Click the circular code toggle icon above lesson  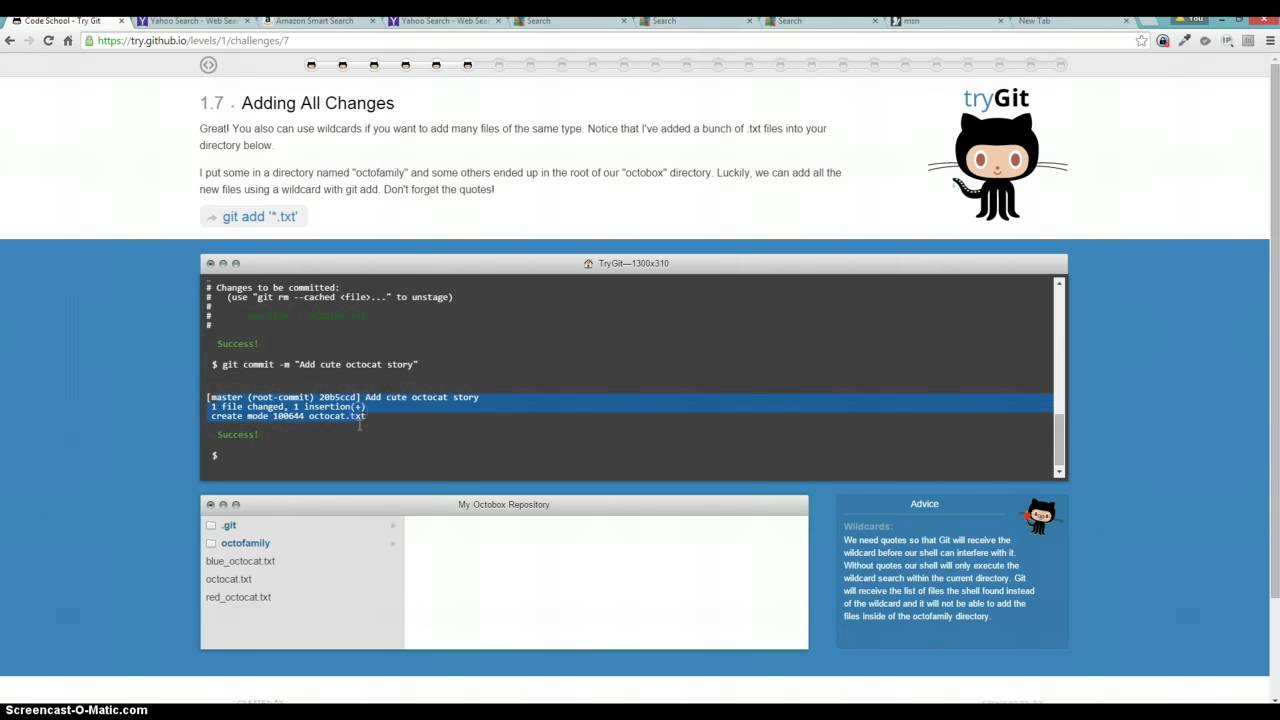click(x=208, y=65)
